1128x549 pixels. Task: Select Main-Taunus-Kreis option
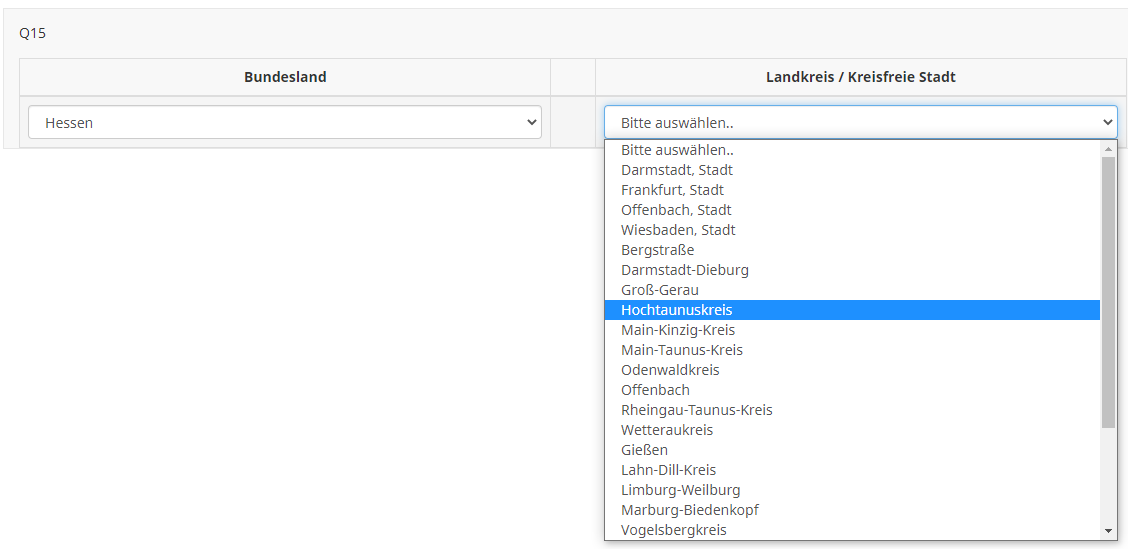(681, 350)
